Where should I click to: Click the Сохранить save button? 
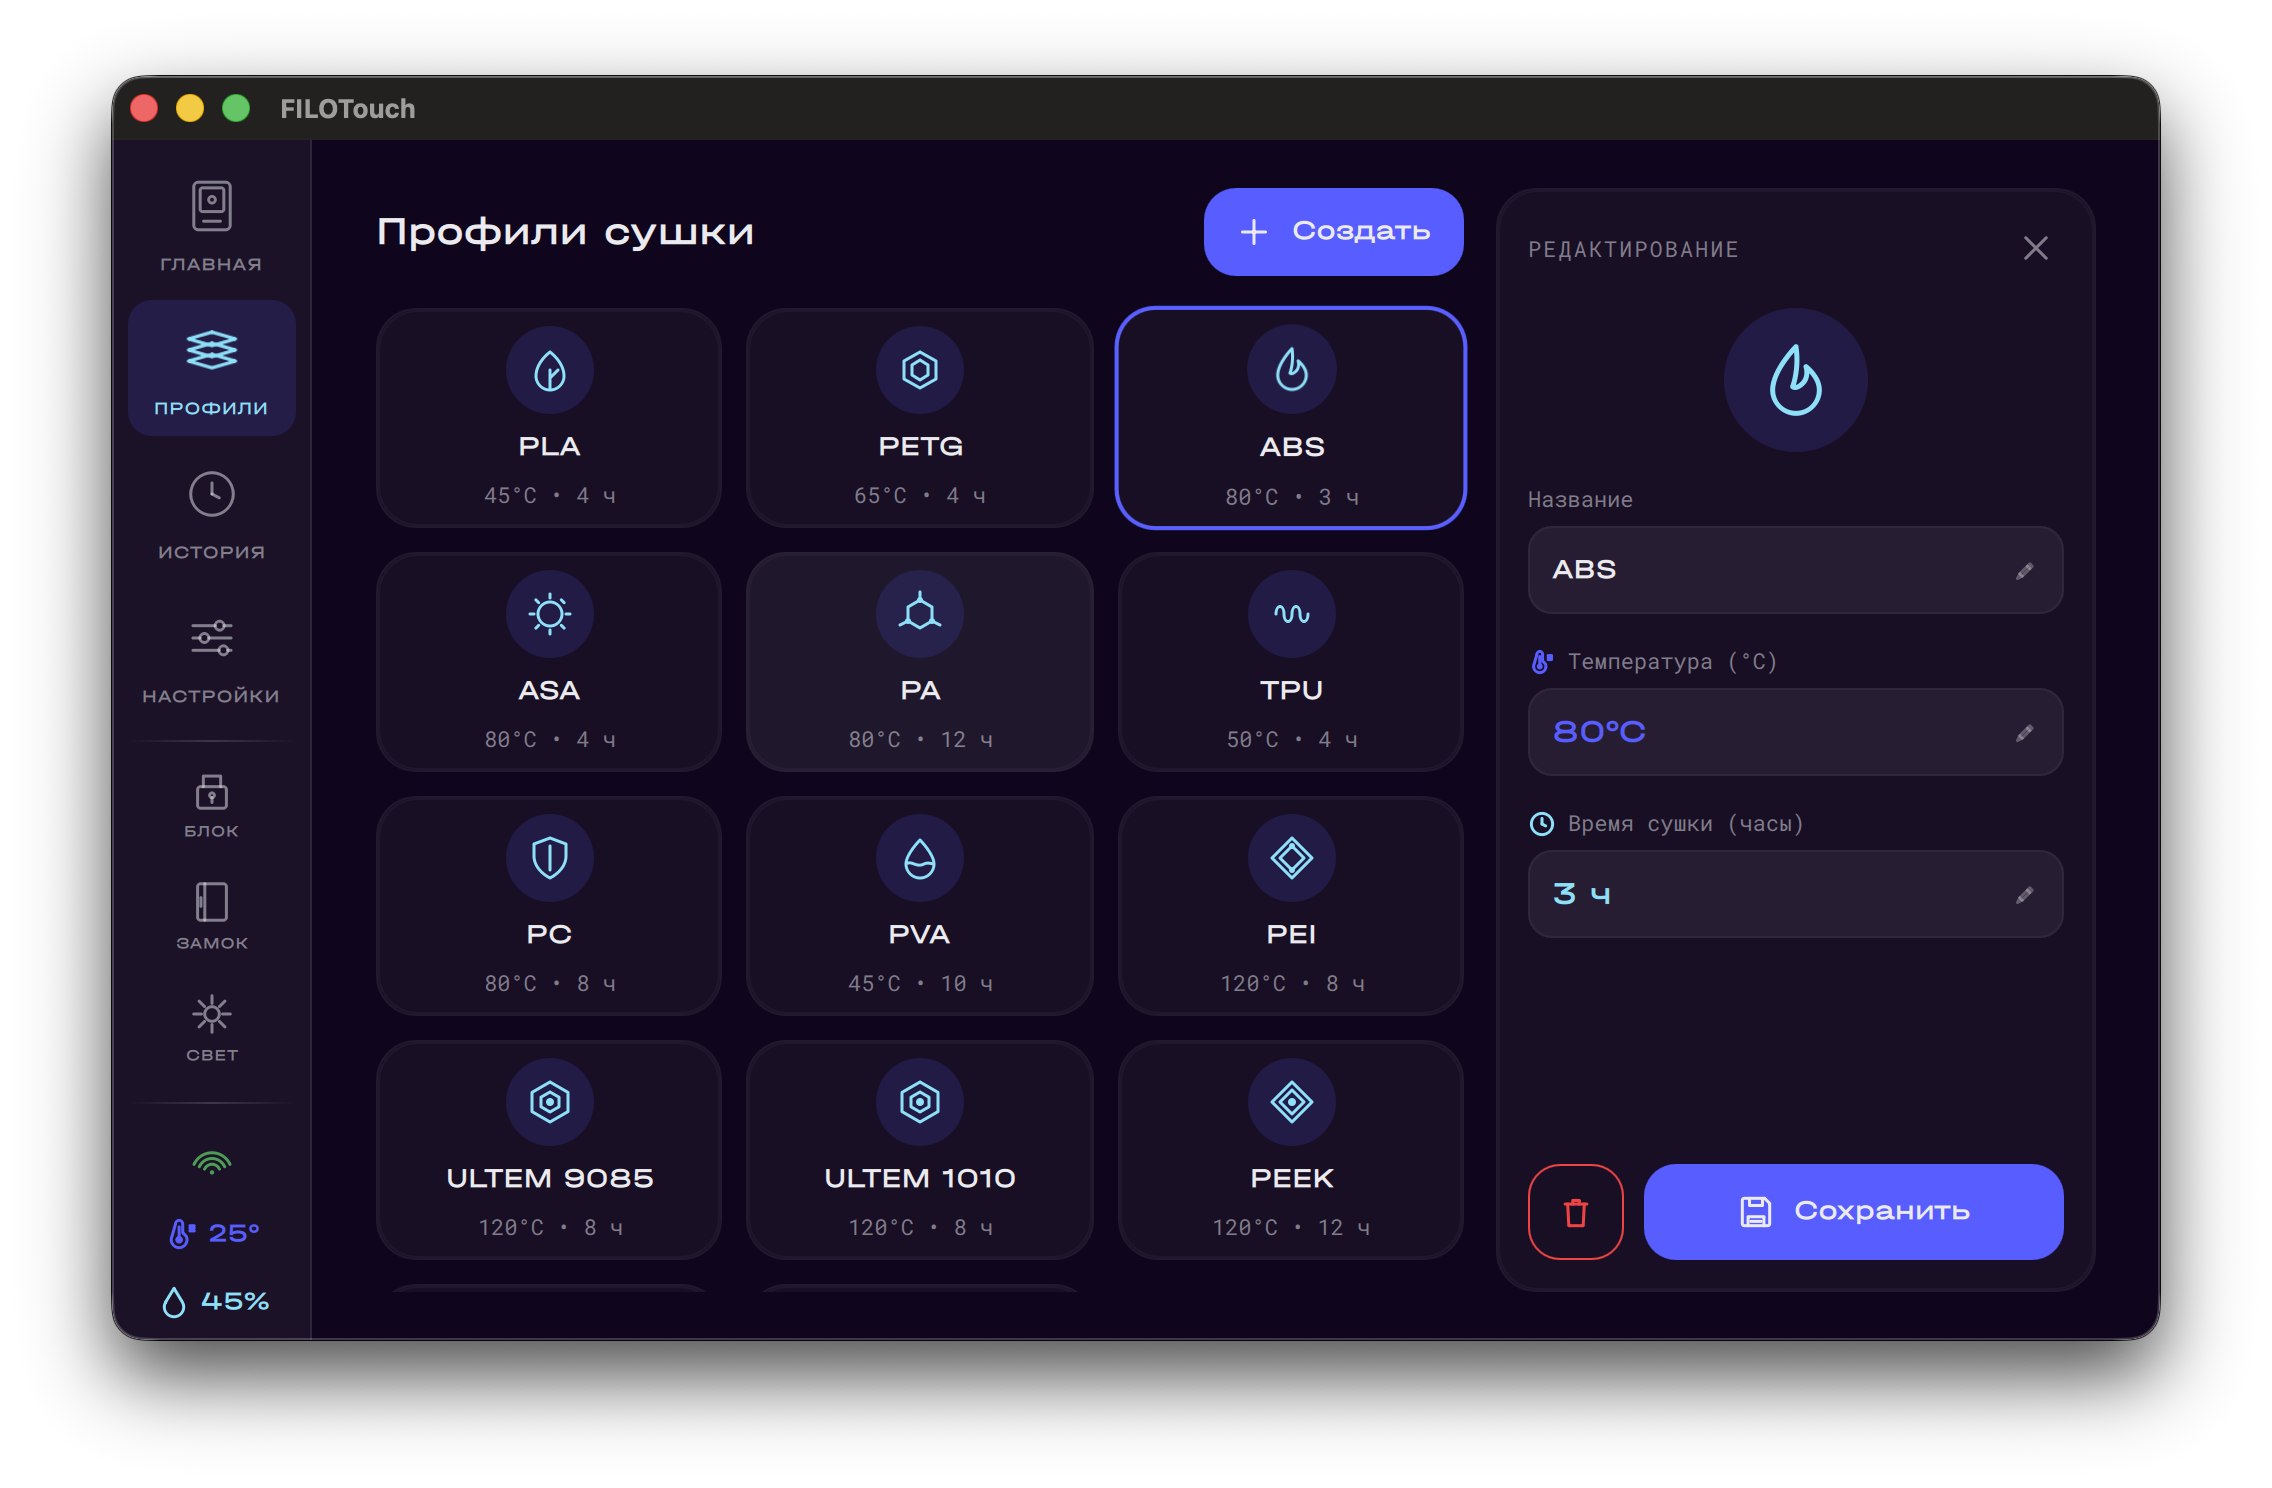tap(1853, 1212)
